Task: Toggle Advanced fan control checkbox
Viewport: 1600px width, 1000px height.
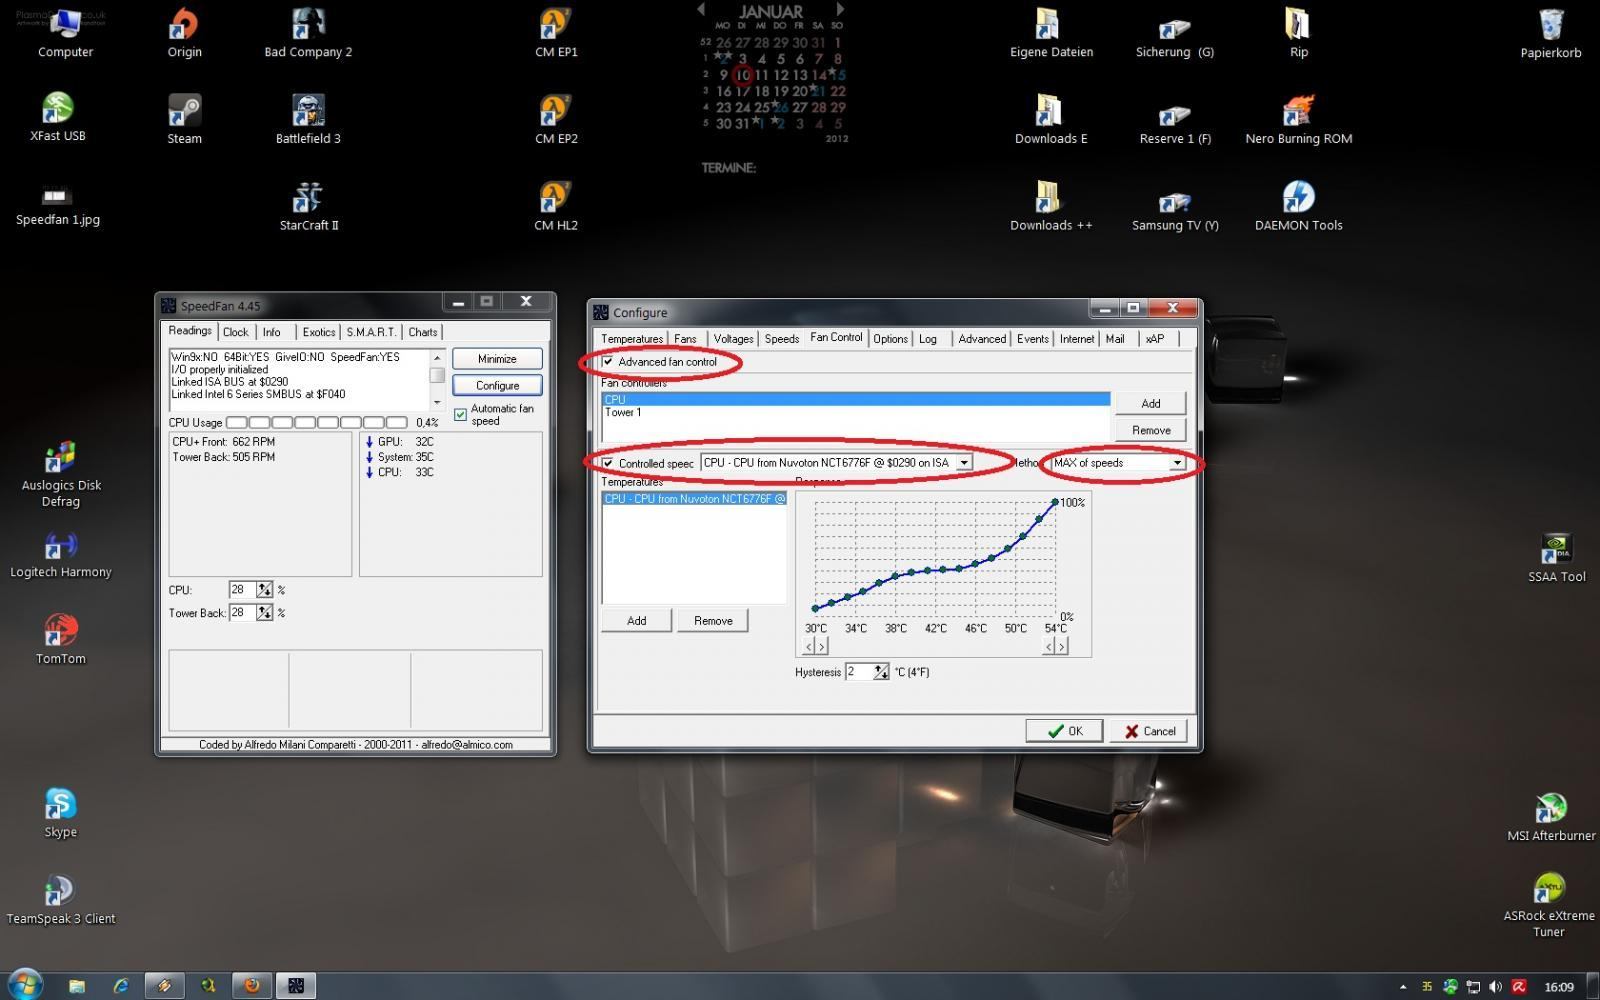Action: click(x=608, y=362)
